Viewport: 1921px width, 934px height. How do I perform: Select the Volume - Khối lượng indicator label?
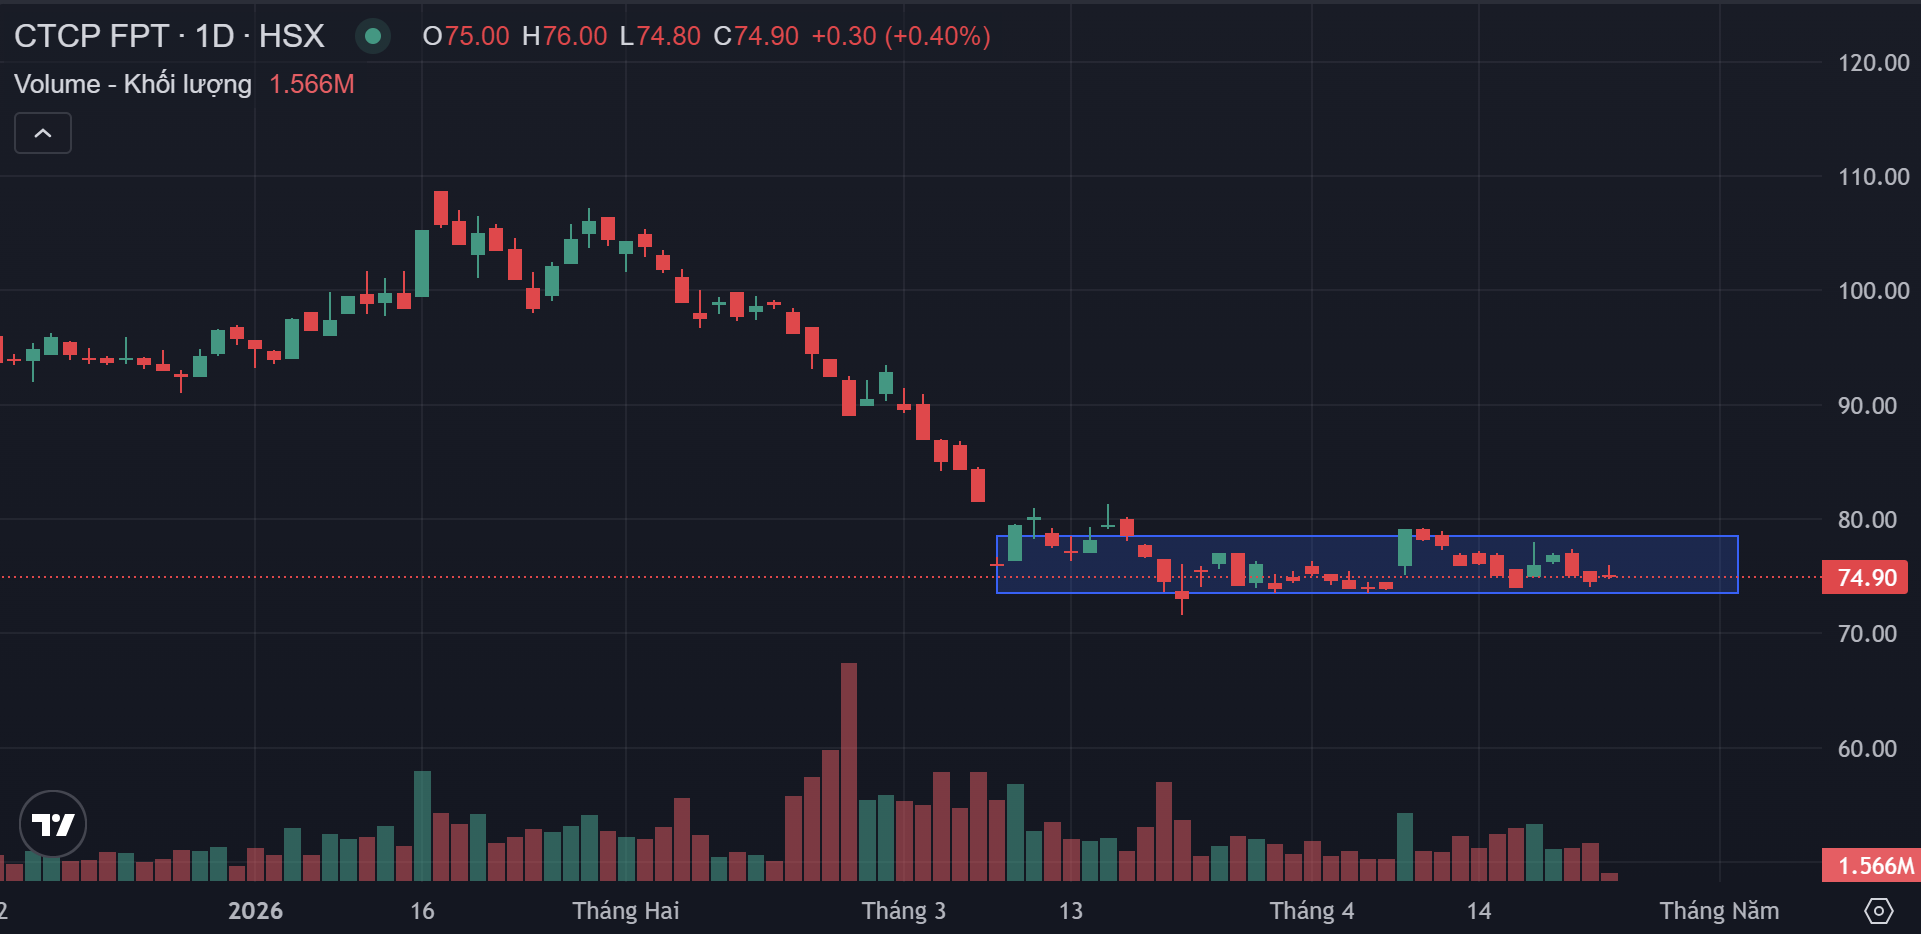[133, 84]
